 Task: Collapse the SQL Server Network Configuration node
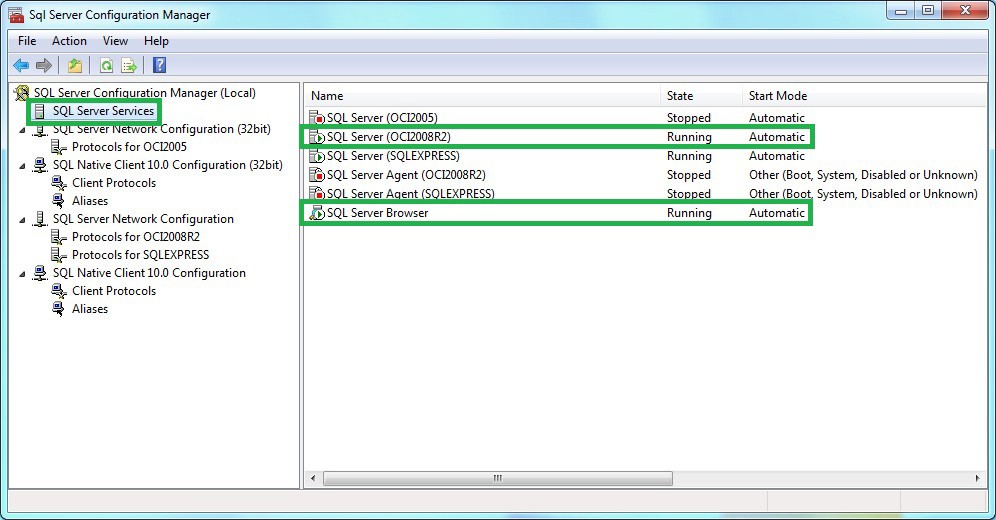click(x=23, y=220)
